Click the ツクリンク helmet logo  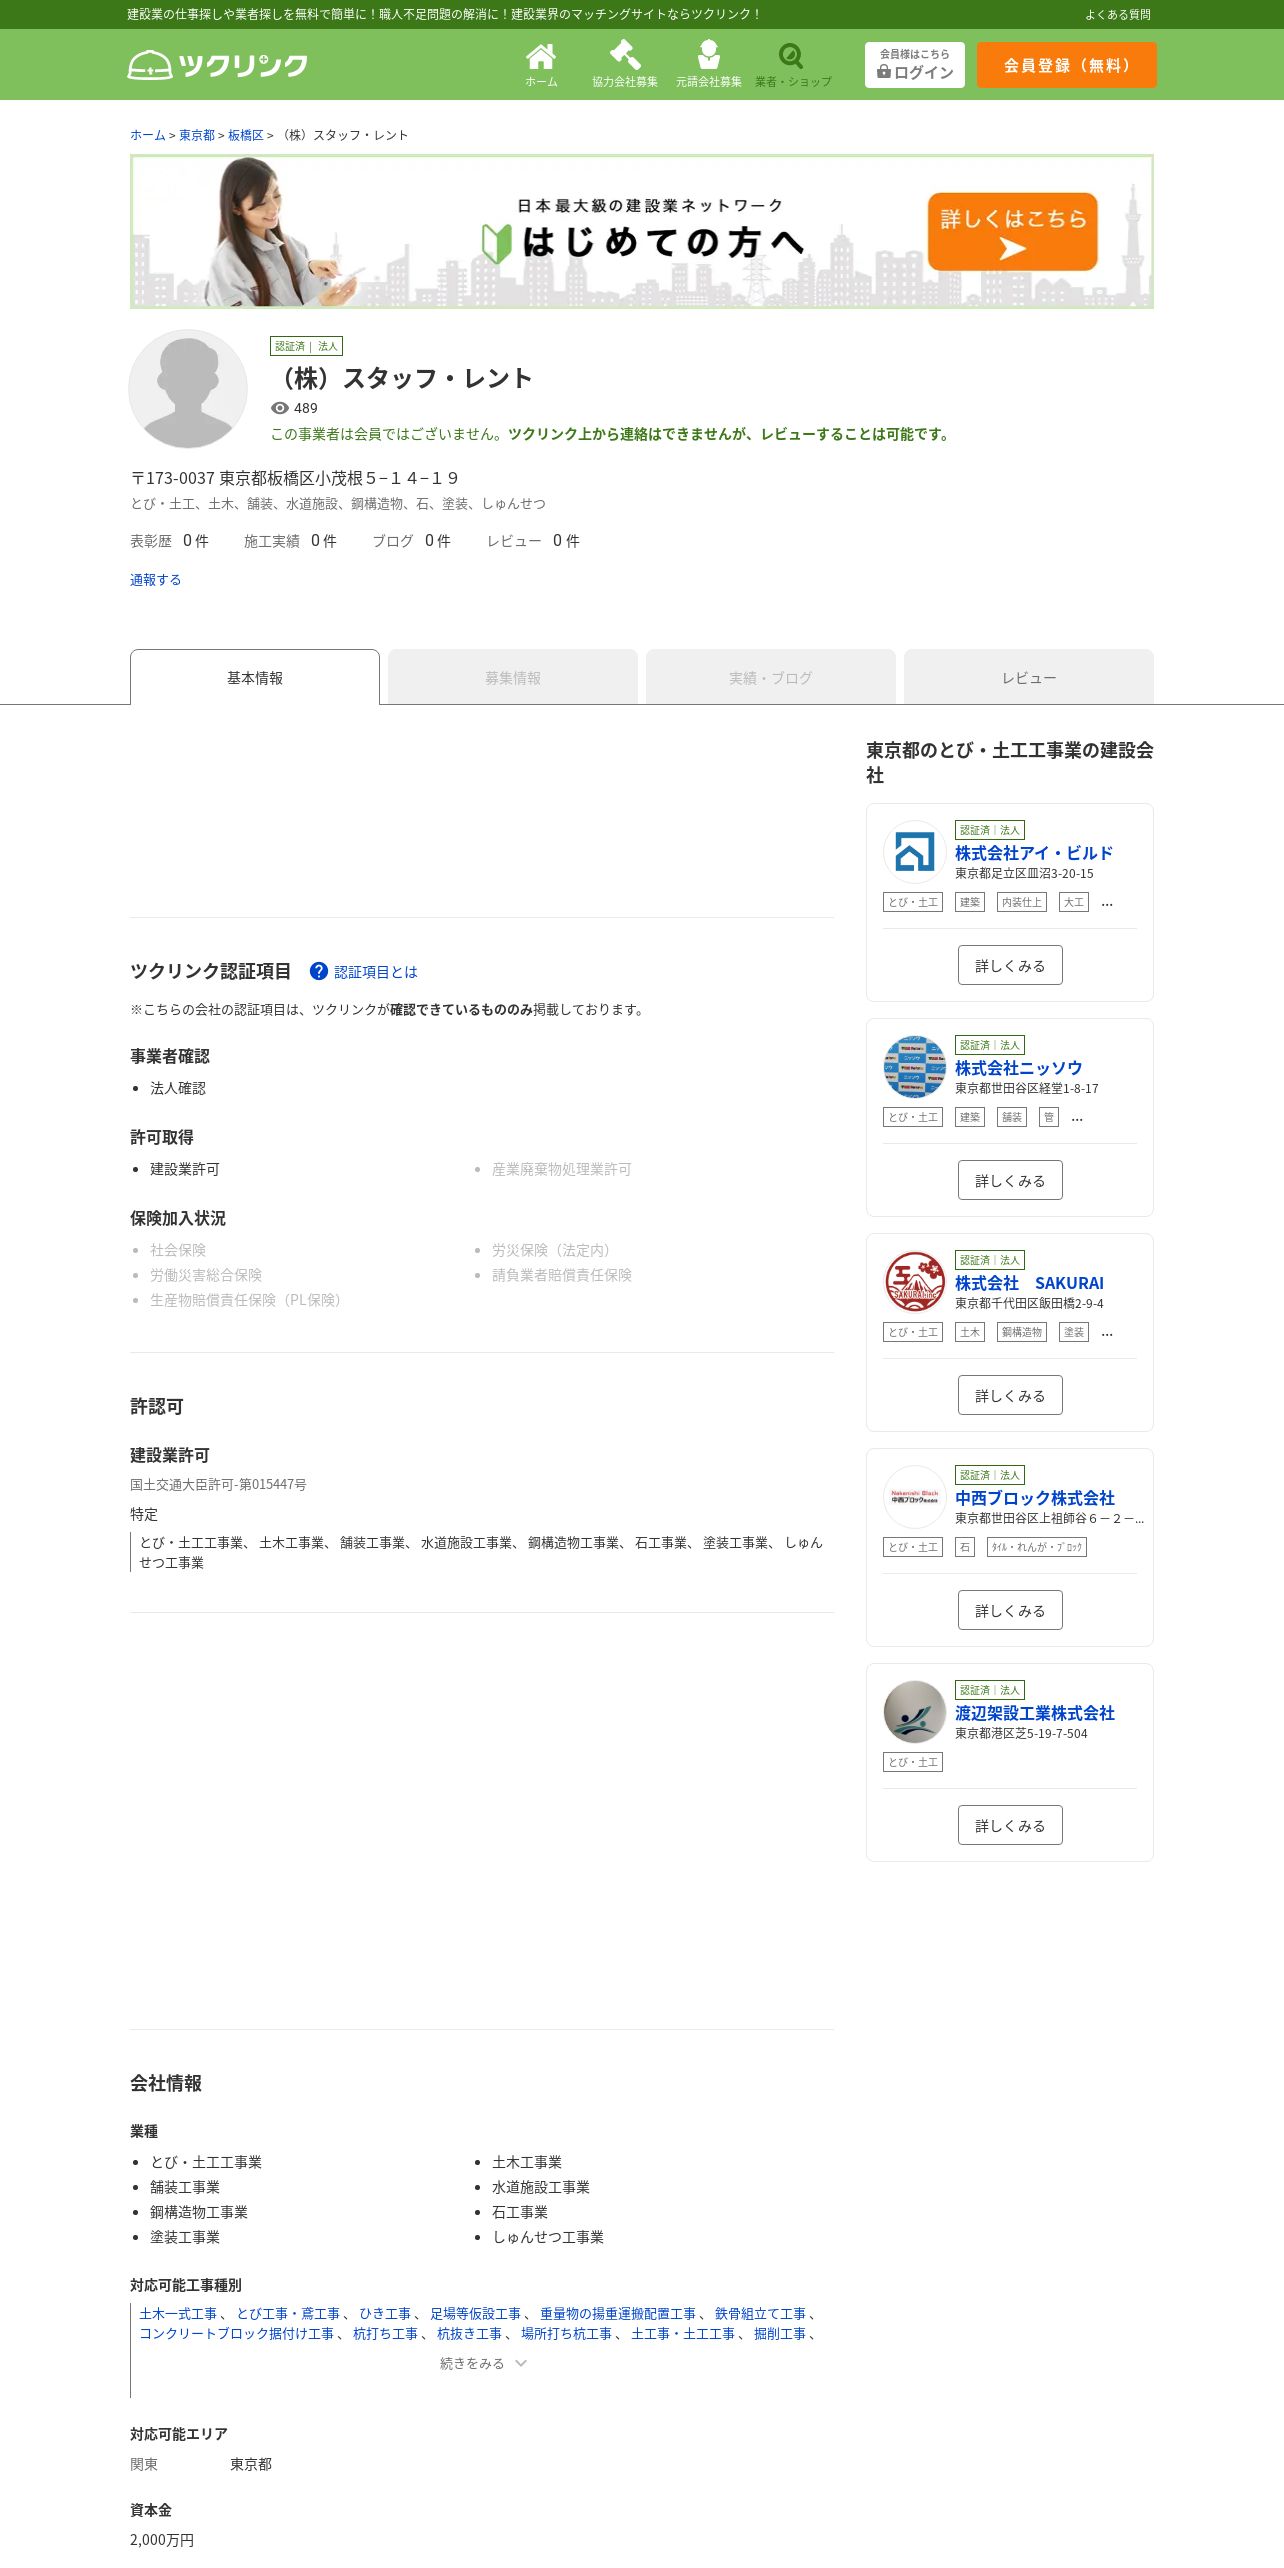click(x=218, y=65)
